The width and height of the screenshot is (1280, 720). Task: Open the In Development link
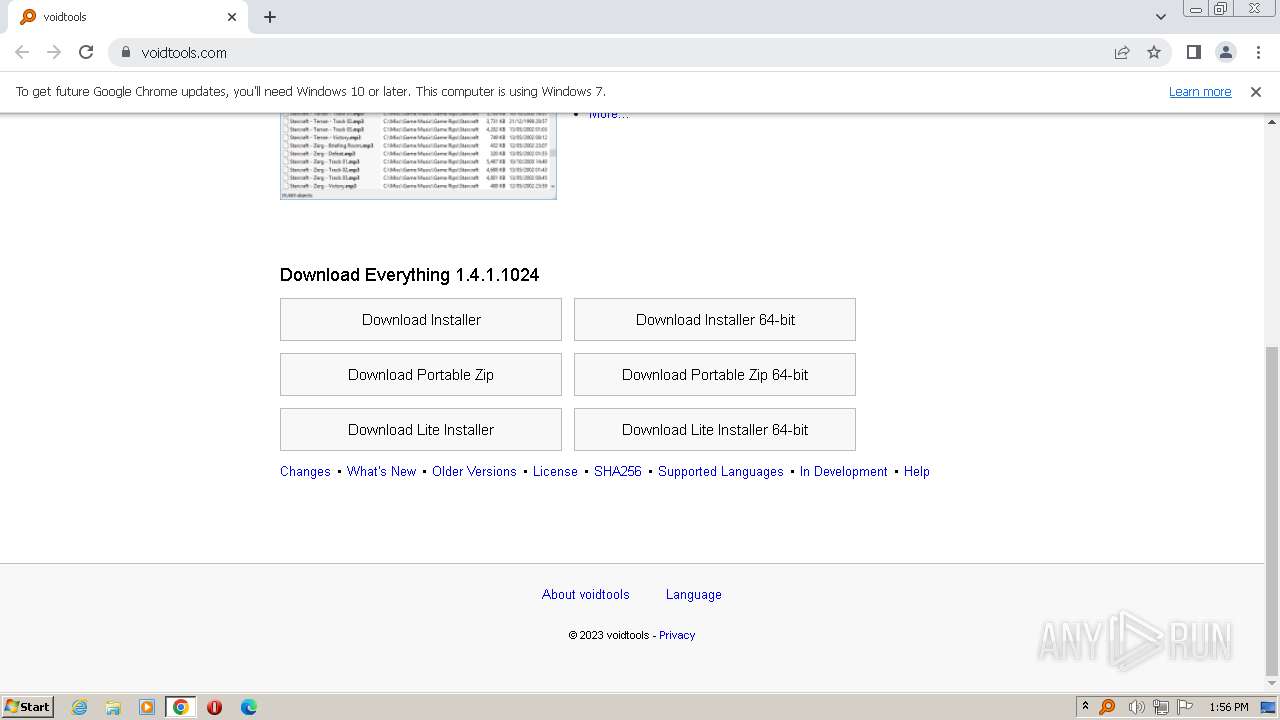[x=844, y=472]
